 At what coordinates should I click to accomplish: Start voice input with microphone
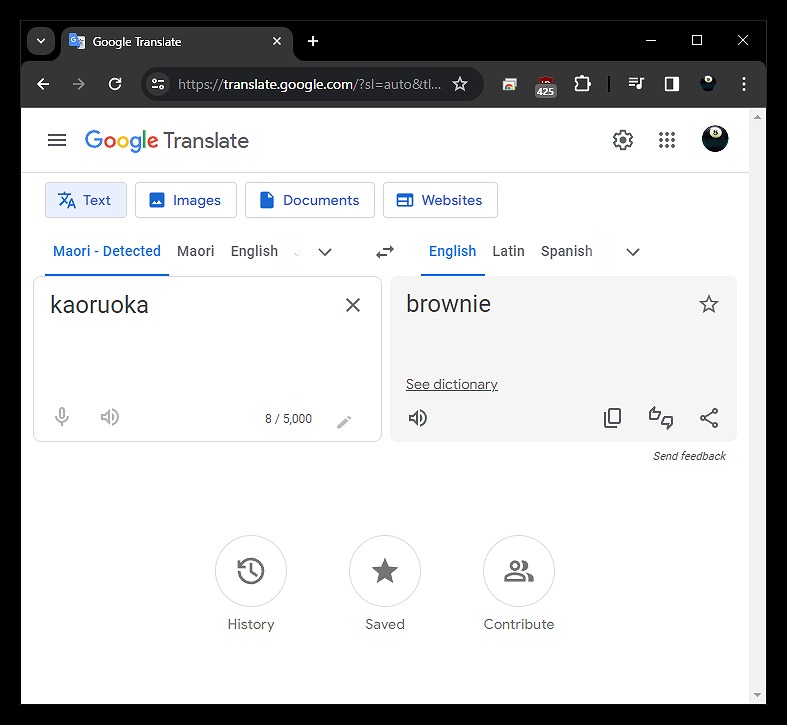pos(62,417)
